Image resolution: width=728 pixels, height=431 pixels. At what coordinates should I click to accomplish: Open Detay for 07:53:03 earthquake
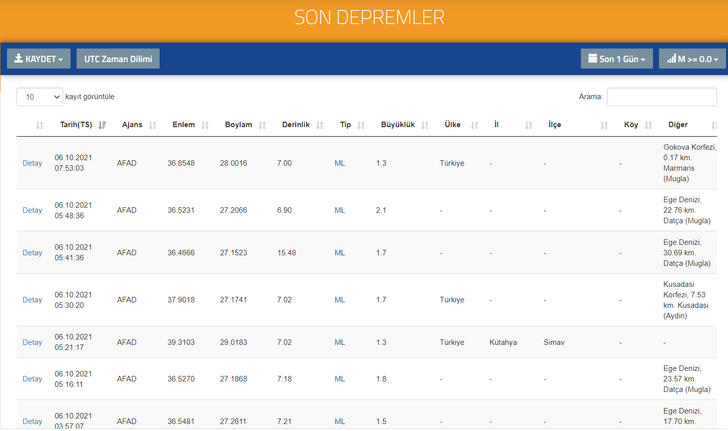pyautogui.click(x=32, y=163)
